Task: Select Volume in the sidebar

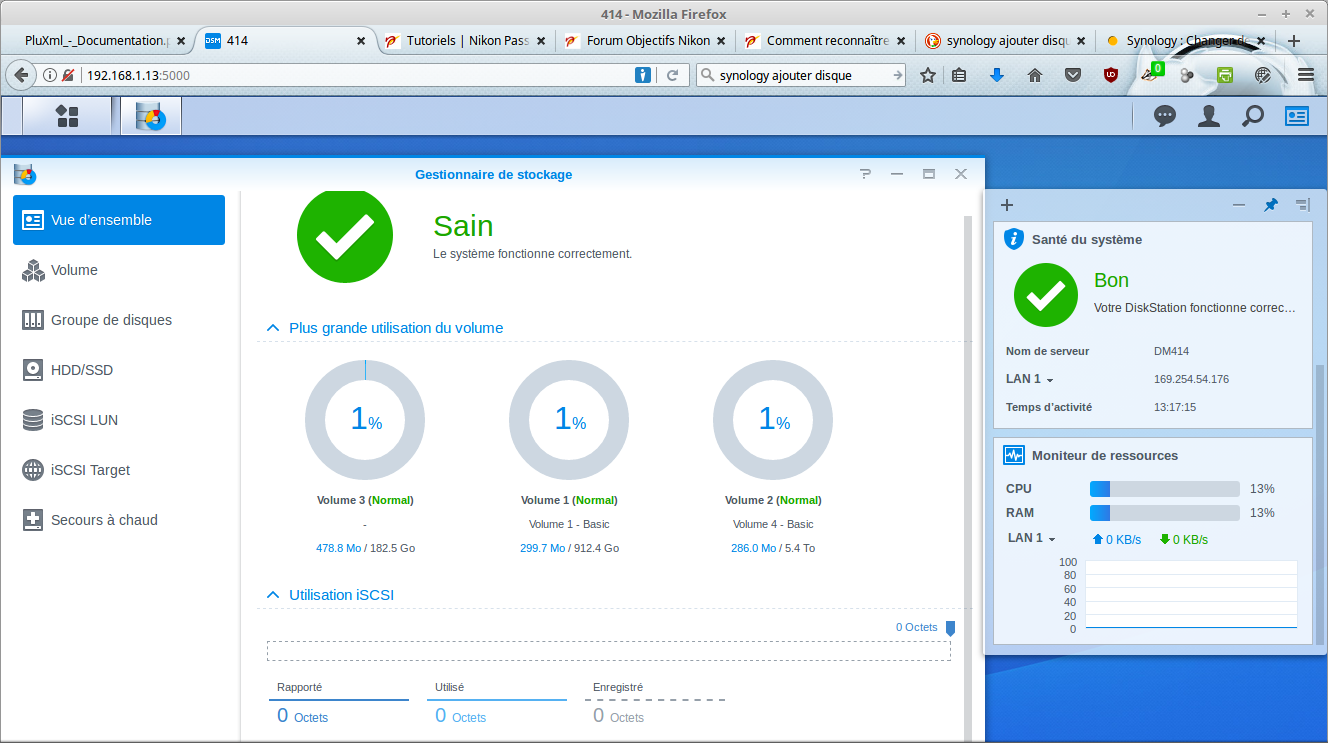Action: pyautogui.click(x=74, y=270)
